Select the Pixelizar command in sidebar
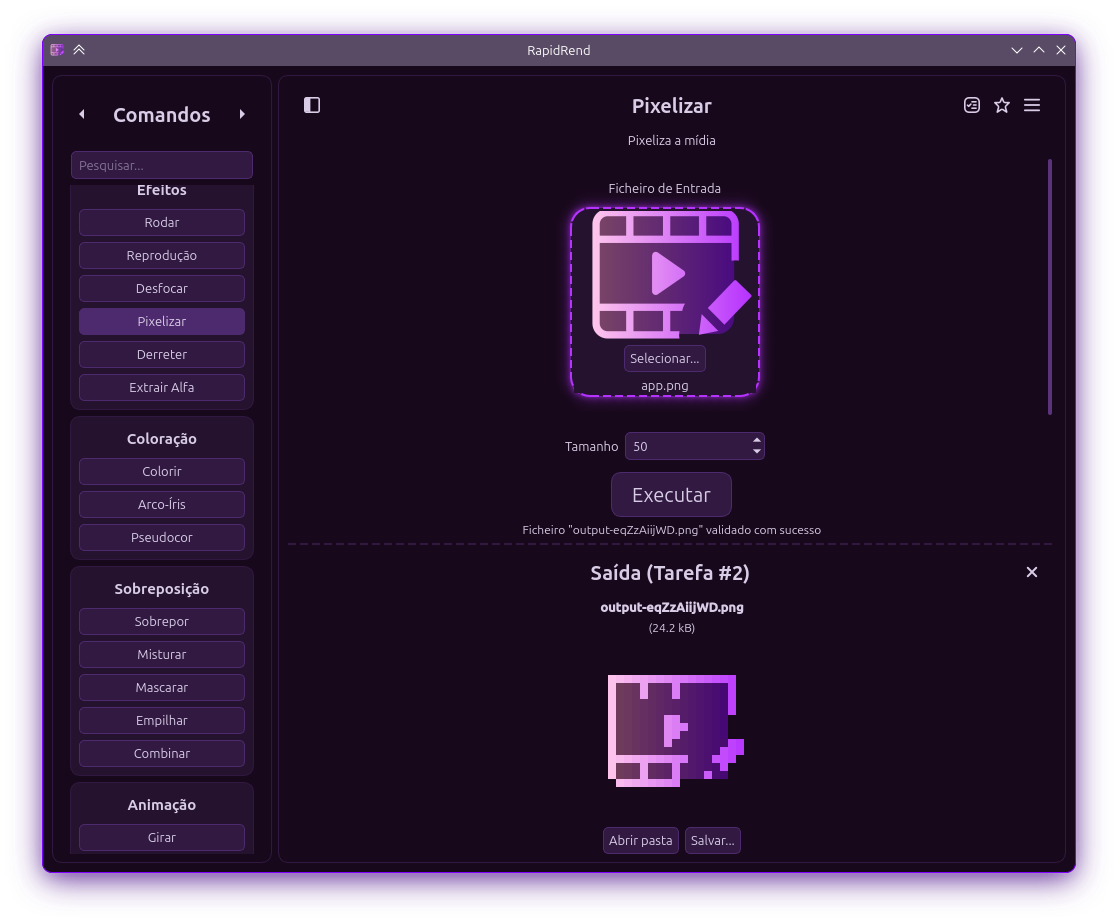 (x=162, y=321)
